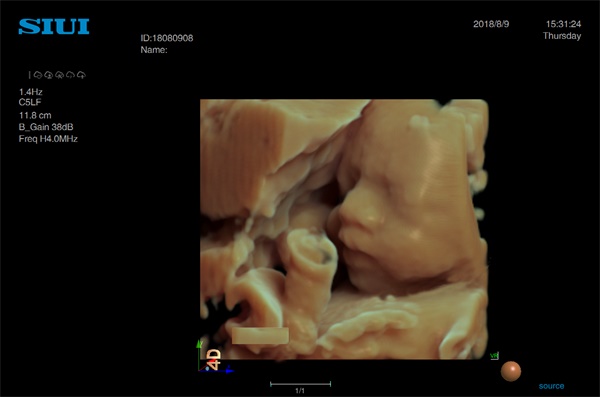This screenshot has width=600, height=397.
Task: Click the fourth cloud icon
Action: [x=70, y=75]
